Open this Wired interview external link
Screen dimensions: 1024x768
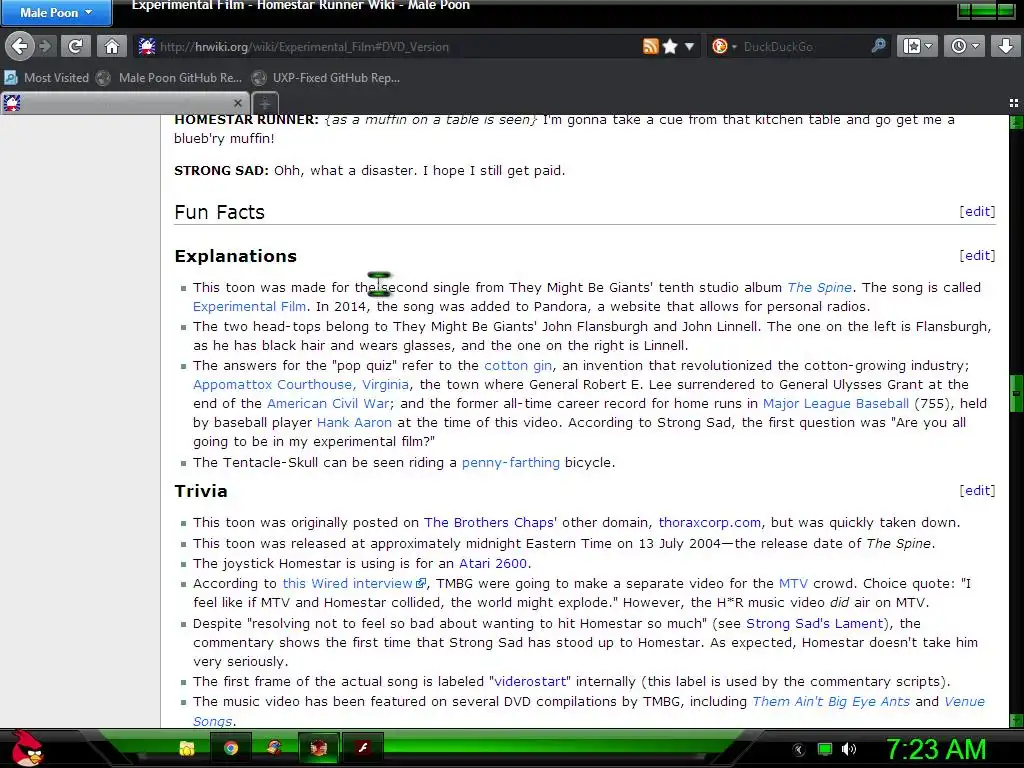354,583
